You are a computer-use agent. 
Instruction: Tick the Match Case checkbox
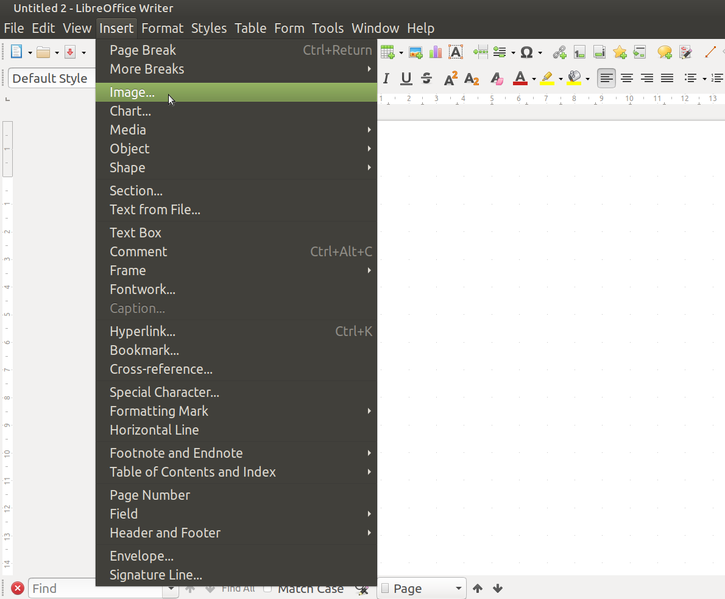[x=267, y=588]
